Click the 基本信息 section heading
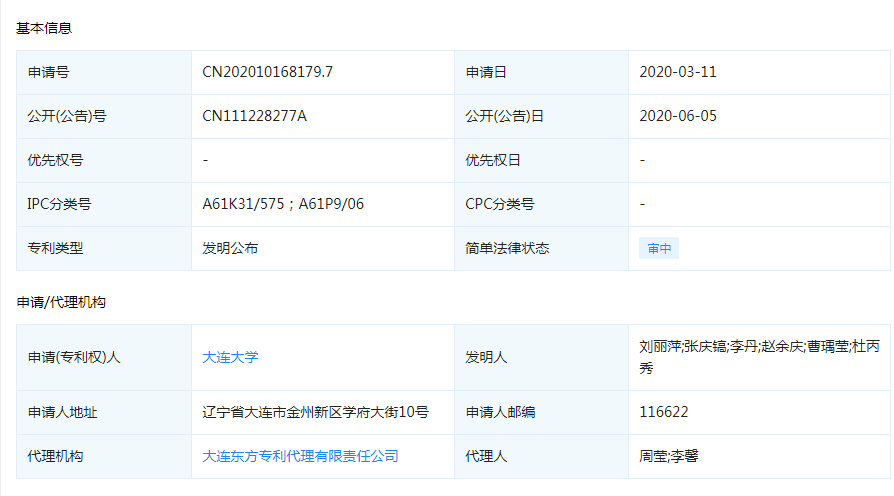894x496 pixels. pyautogui.click(x=44, y=28)
